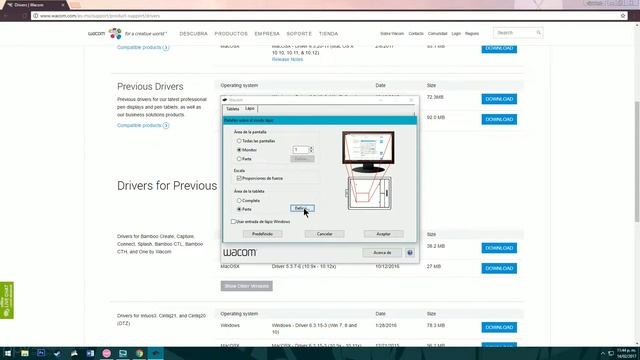Open the green Live Chat side tab

(7, 300)
